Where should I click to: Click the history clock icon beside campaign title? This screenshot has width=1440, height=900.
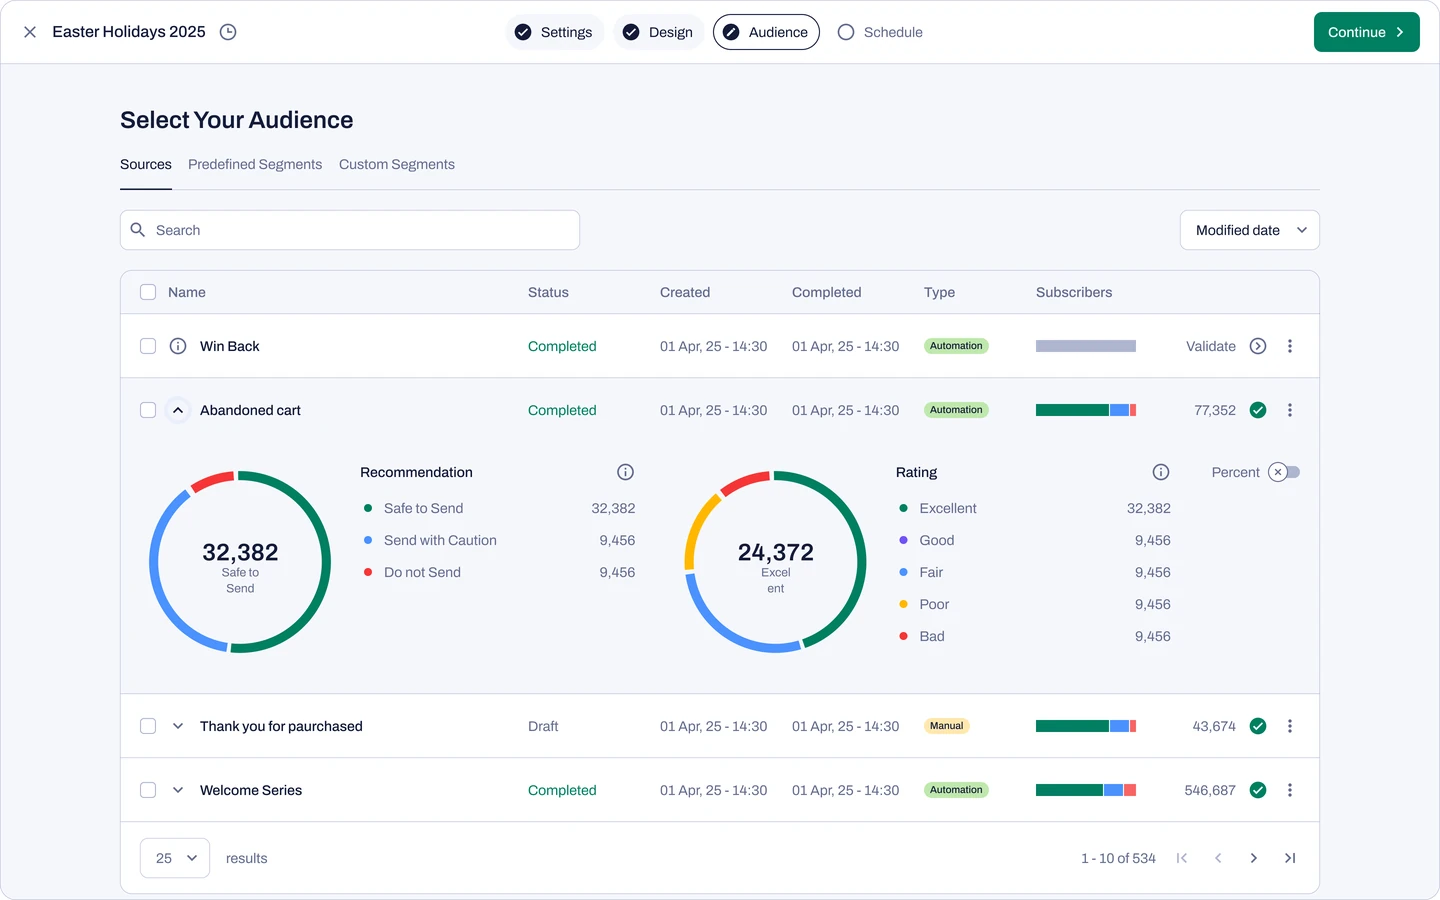click(x=228, y=32)
